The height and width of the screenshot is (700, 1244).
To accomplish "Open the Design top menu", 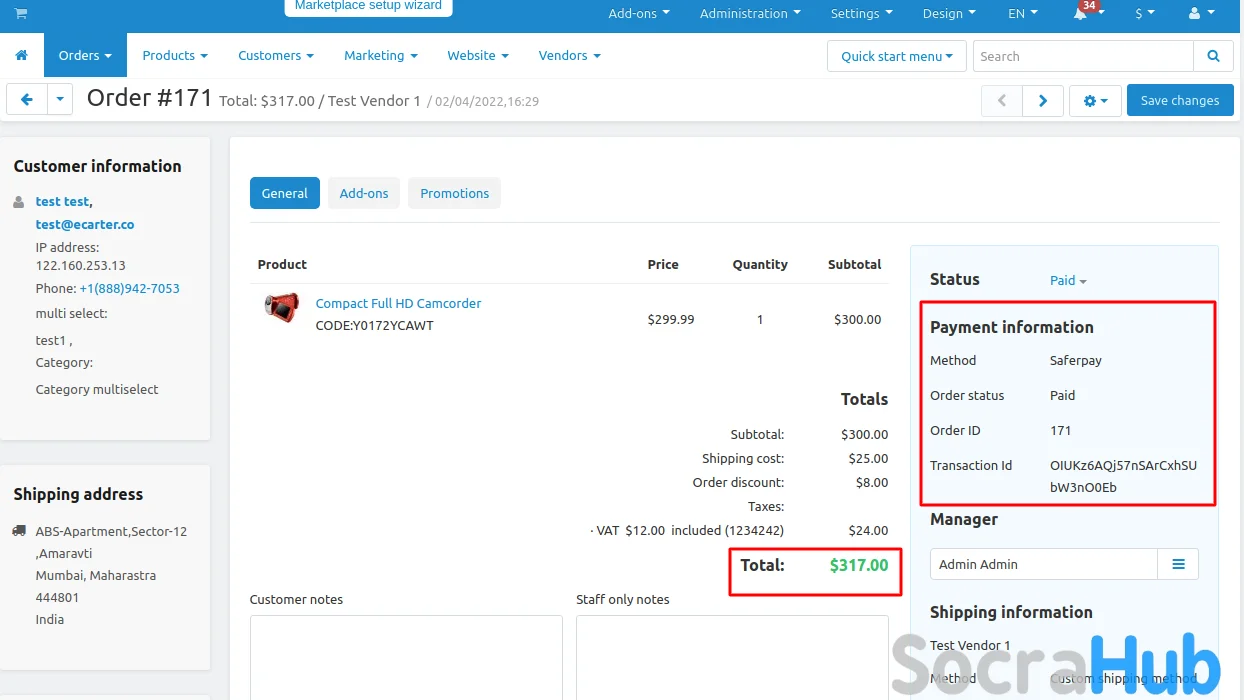I will [949, 14].
